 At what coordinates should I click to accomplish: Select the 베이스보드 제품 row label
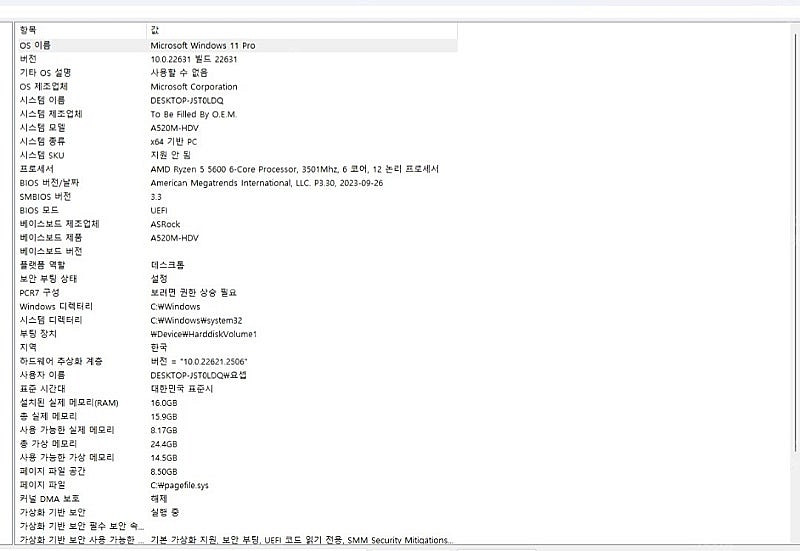(x=51, y=238)
